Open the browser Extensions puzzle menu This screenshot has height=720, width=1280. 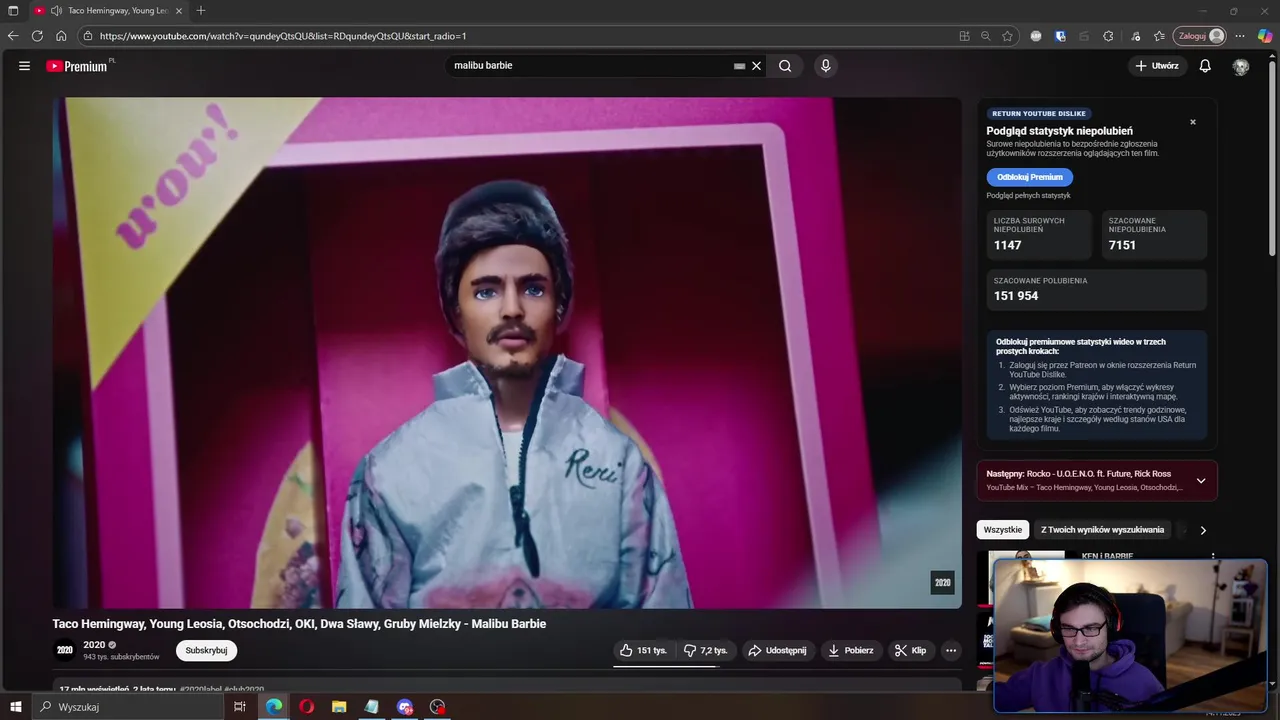click(x=1108, y=36)
